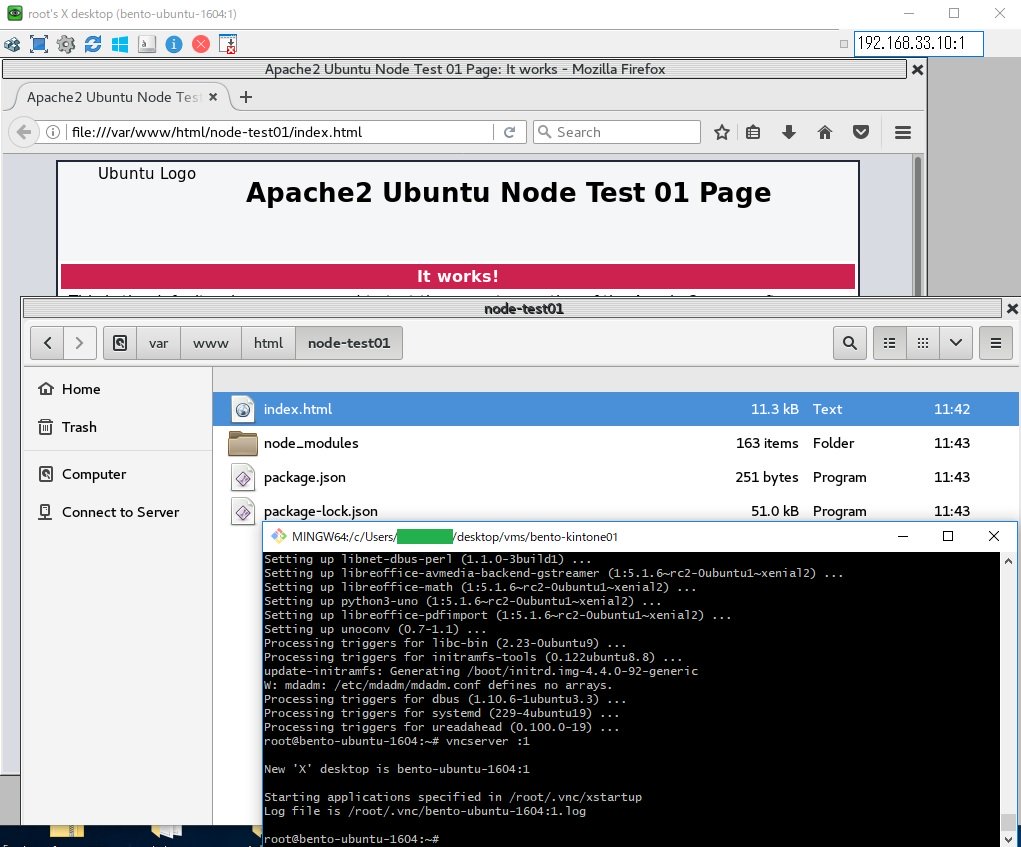Go back in the file manager

click(48, 343)
